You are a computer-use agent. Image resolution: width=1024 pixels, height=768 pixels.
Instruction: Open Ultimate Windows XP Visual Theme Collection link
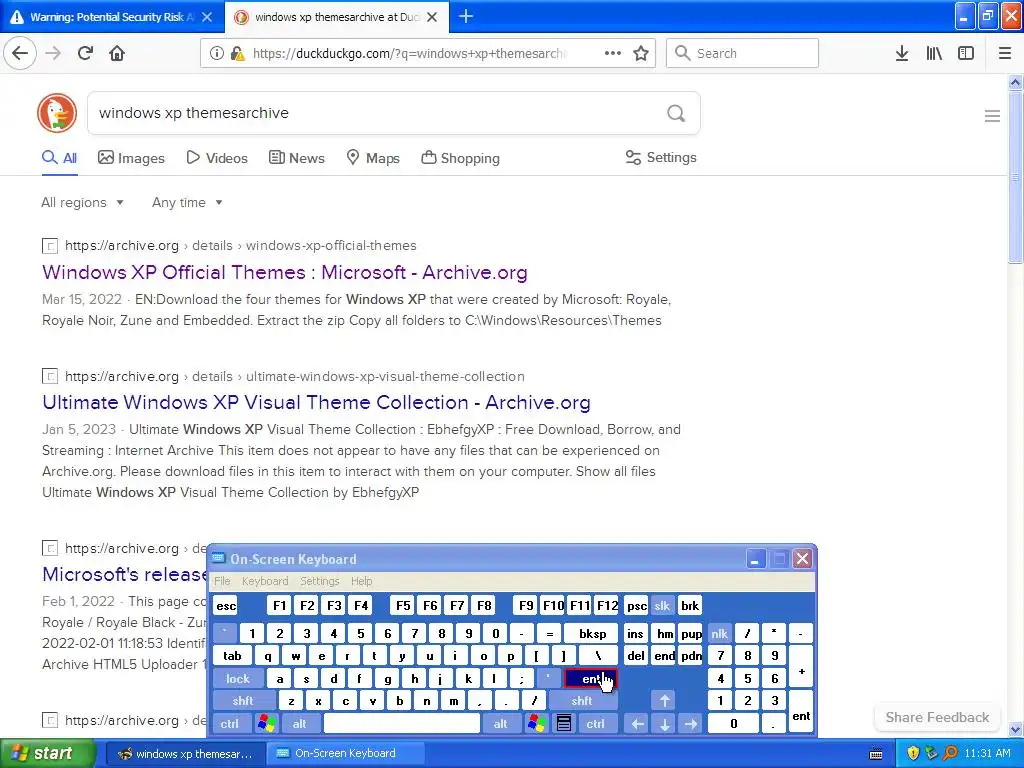[x=316, y=402]
